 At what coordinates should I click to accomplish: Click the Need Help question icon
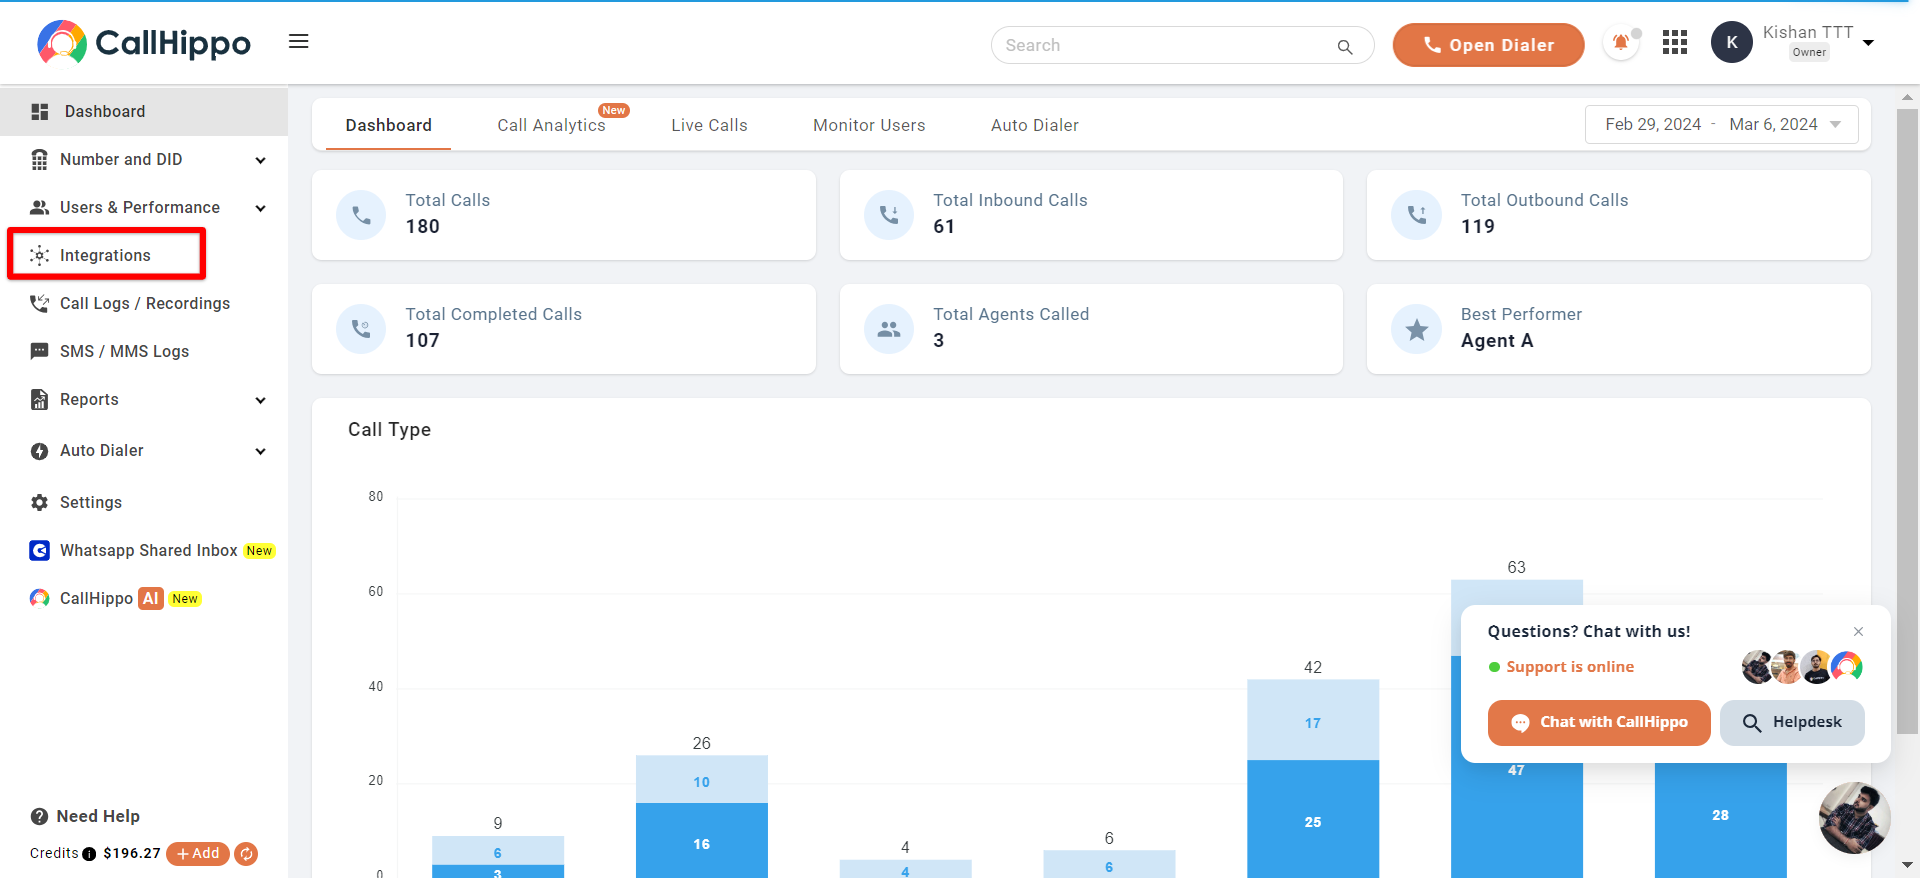point(40,816)
